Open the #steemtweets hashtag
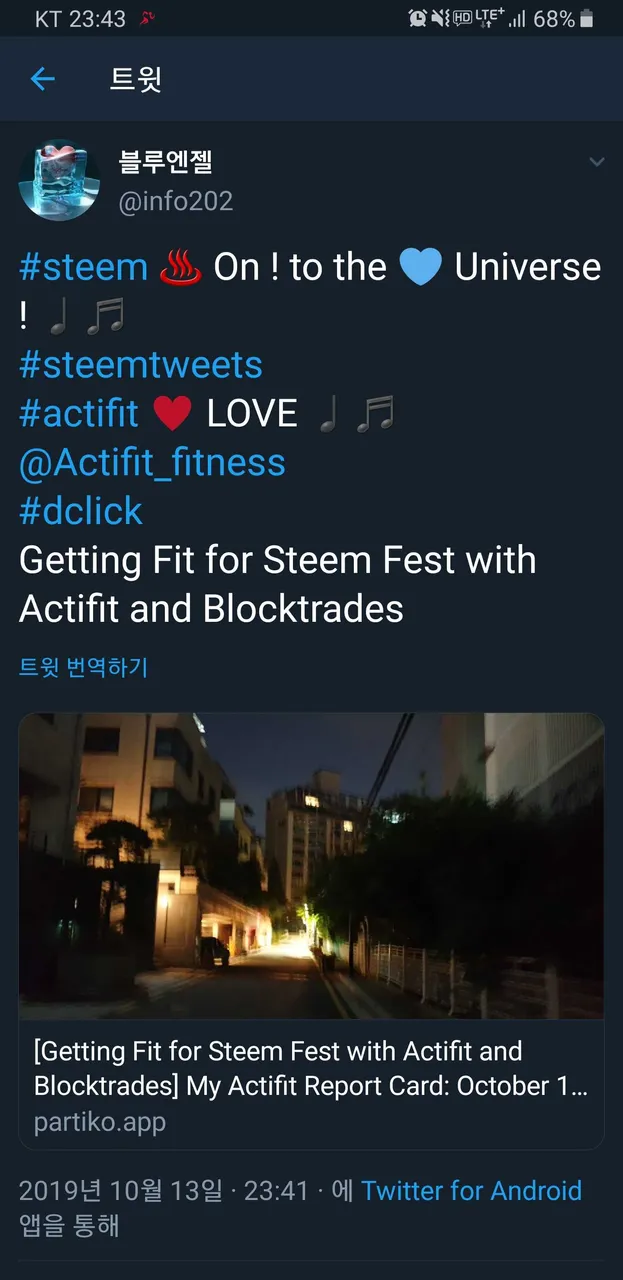The height and width of the screenshot is (1280, 623). click(x=141, y=364)
